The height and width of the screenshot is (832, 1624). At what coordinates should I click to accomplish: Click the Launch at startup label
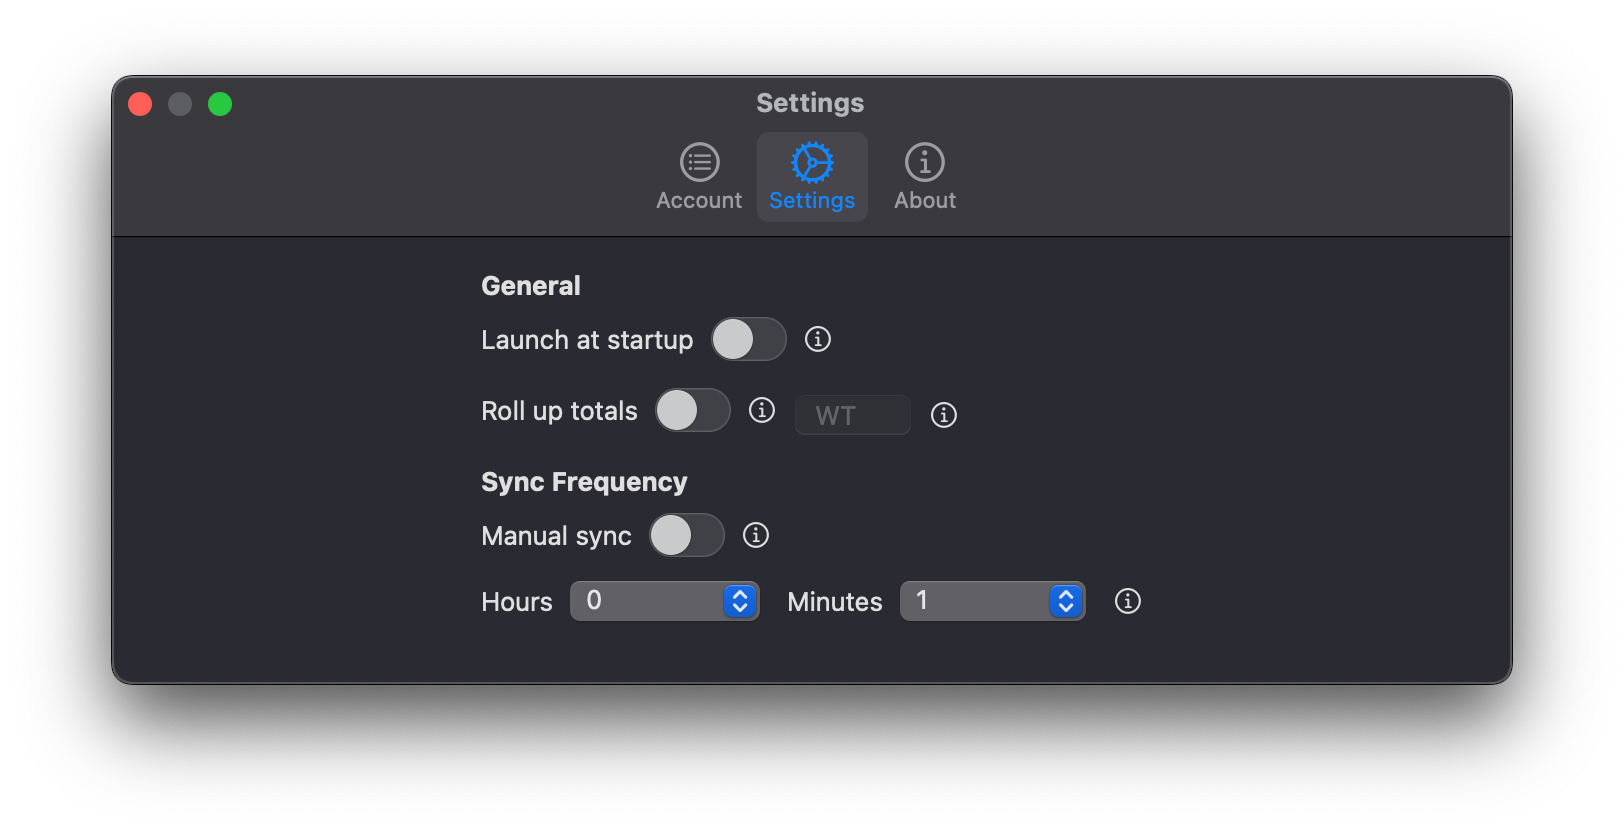(587, 340)
